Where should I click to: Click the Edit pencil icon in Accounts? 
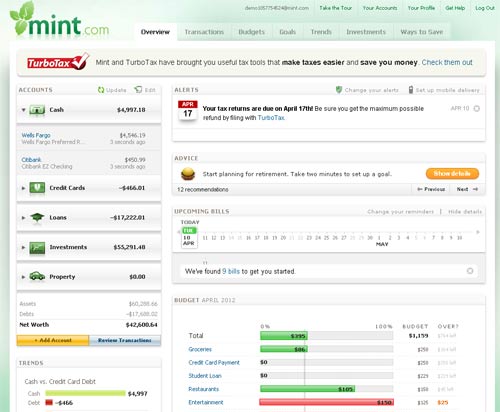(x=138, y=89)
